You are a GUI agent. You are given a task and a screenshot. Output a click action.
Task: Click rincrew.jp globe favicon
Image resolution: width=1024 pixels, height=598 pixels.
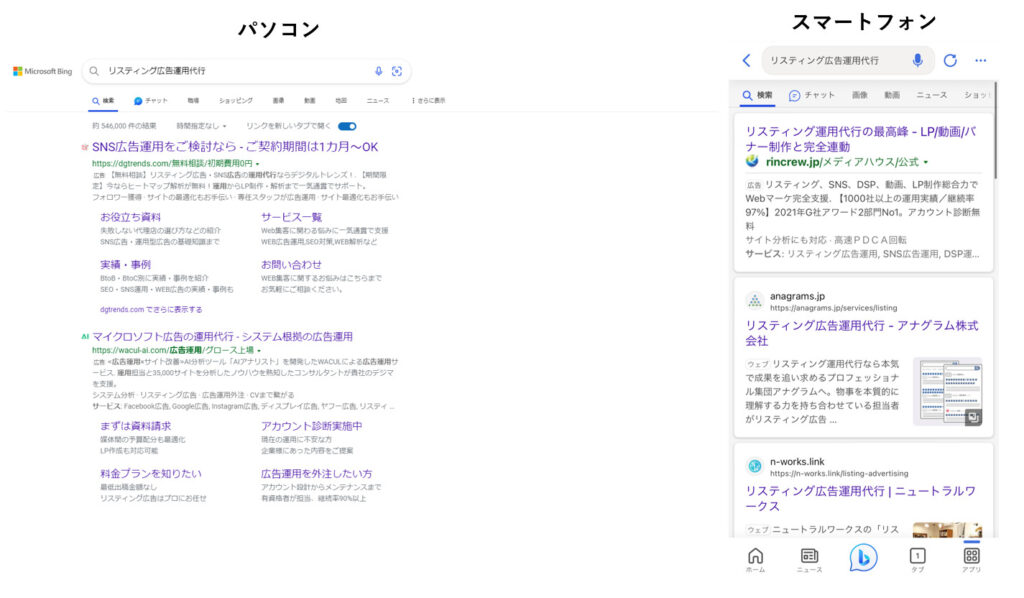coord(752,161)
